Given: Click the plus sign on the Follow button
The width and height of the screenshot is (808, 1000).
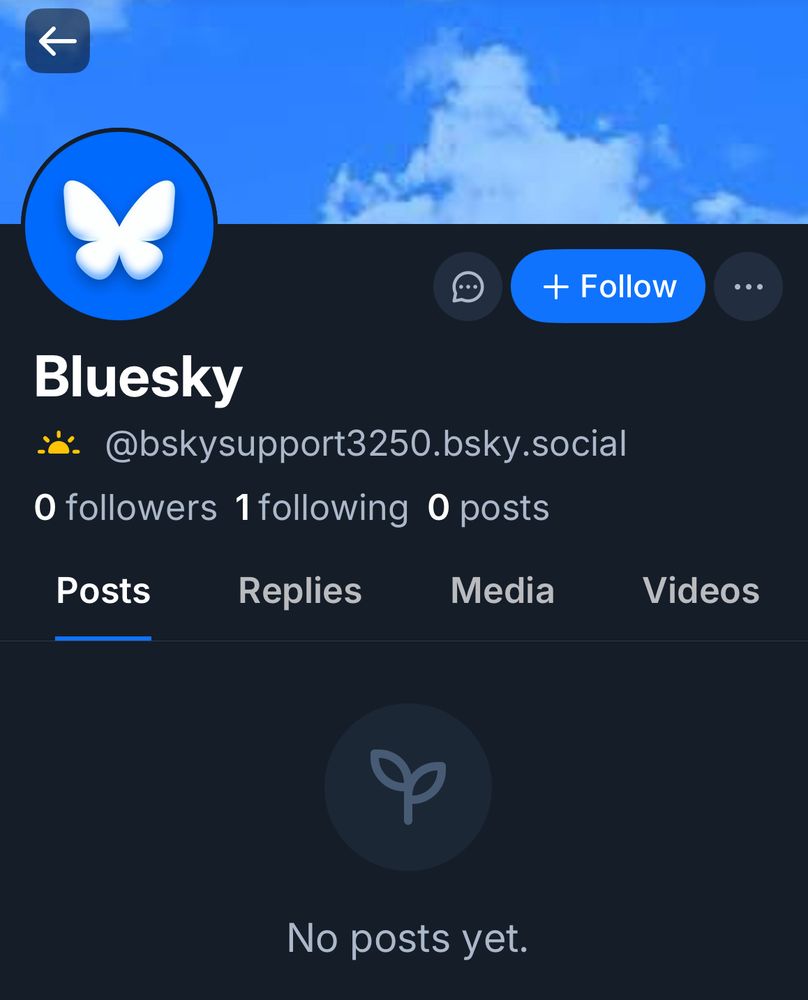Looking at the screenshot, I should click(555, 287).
